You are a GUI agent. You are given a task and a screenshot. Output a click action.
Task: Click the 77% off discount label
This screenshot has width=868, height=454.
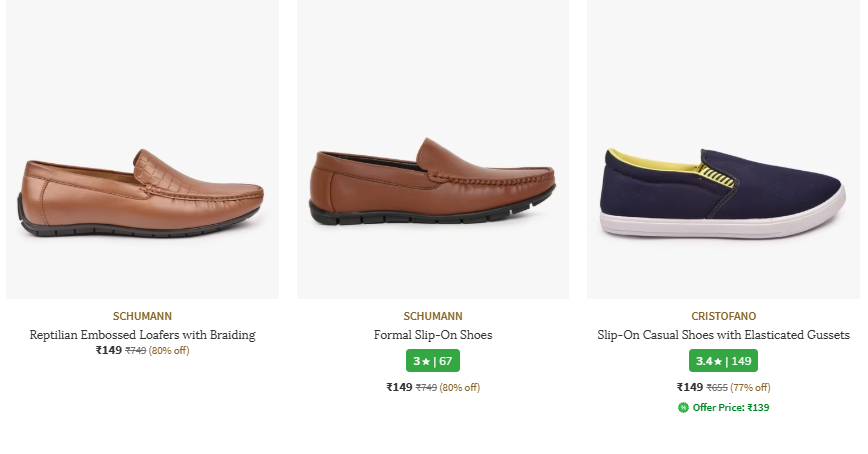click(x=750, y=388)
